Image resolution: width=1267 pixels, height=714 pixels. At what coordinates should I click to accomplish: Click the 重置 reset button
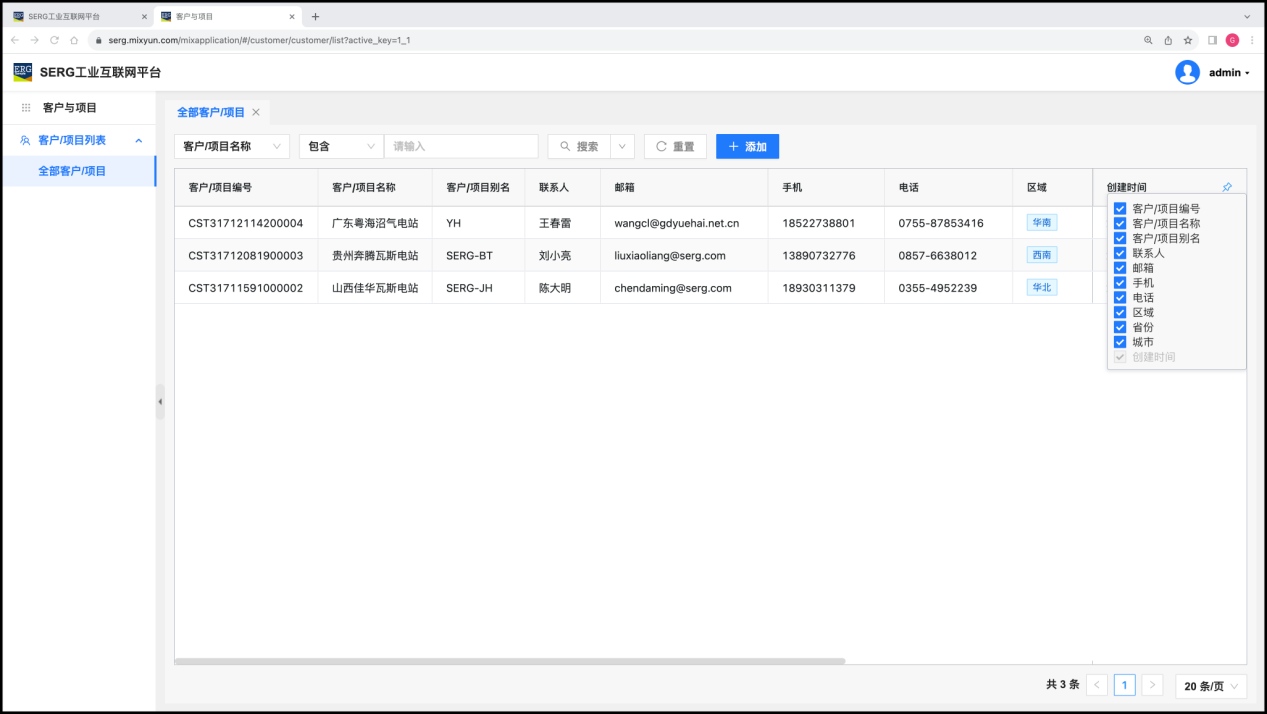pyautogui.click(x=675, y=146)
